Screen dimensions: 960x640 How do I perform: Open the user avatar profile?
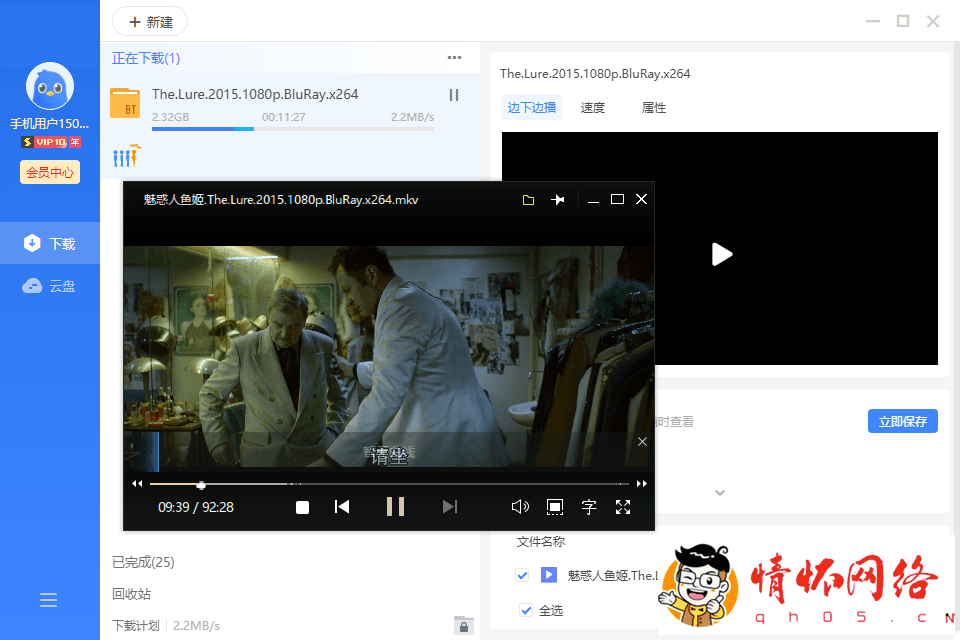tap(50, 86)
